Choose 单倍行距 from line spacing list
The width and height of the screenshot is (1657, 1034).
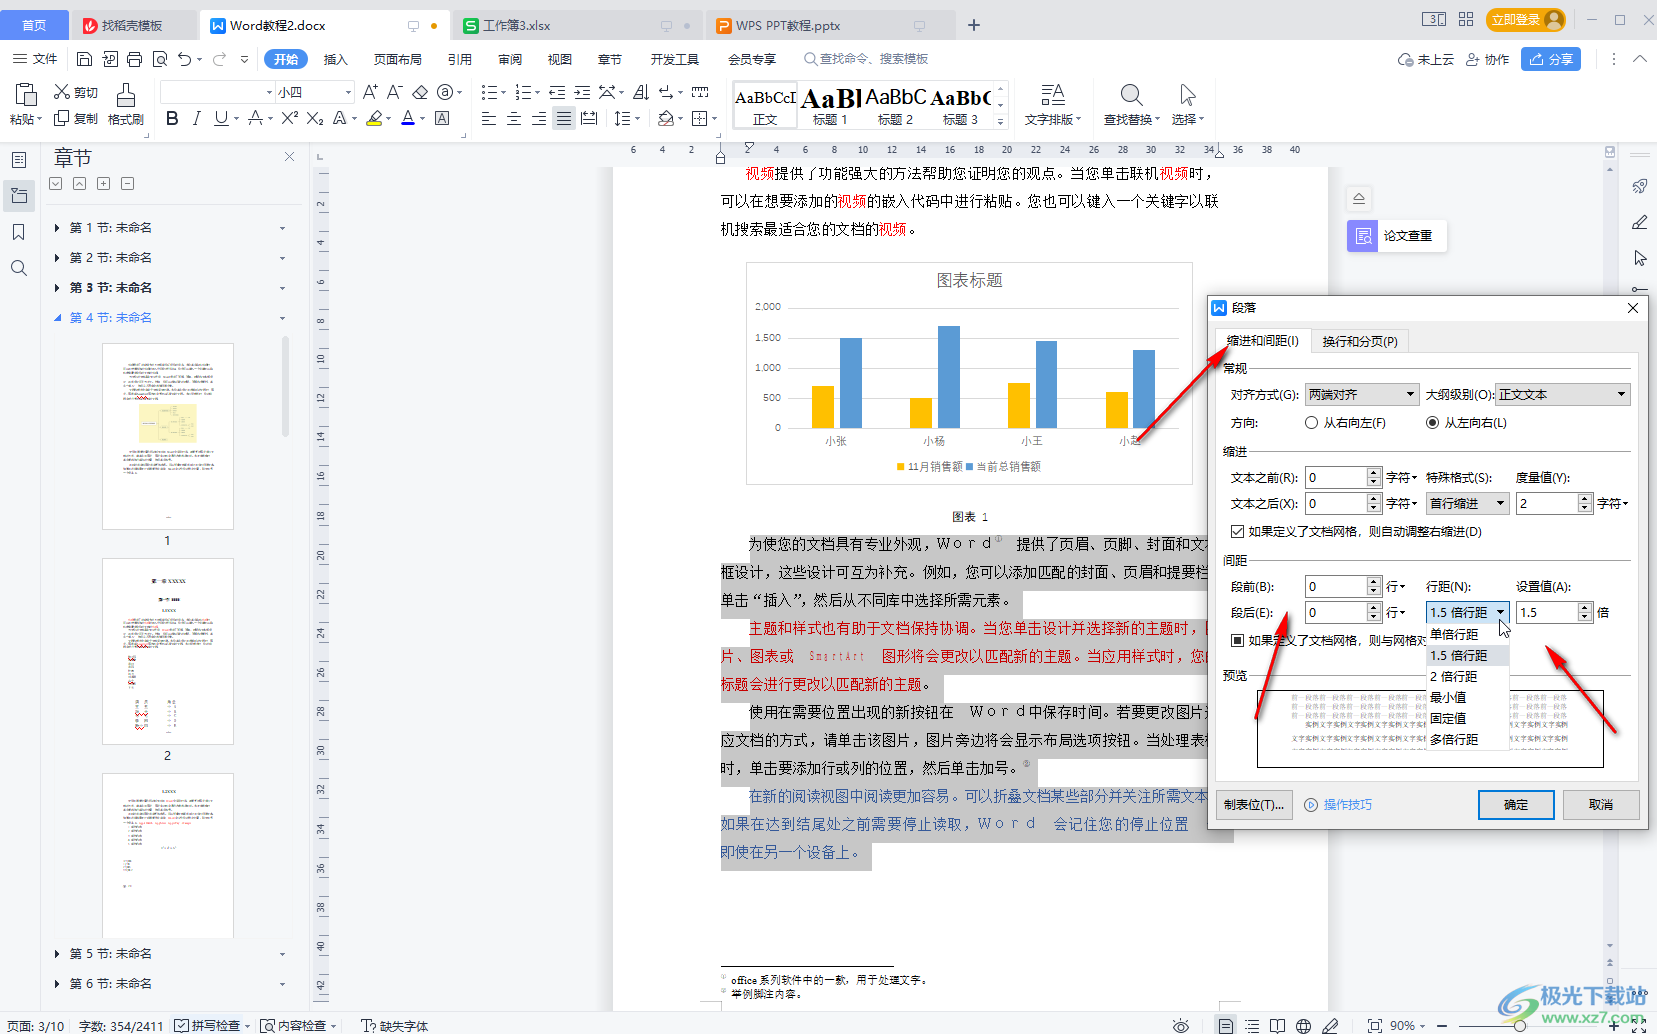click(x=1467, y=634)
